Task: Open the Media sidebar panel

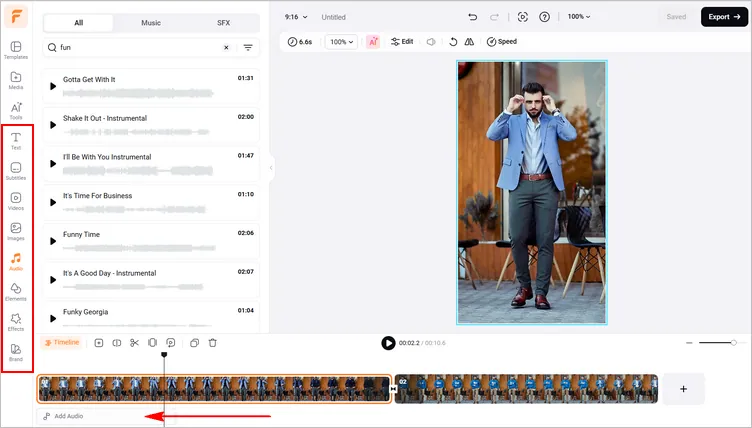Action: tap(16, 81)
